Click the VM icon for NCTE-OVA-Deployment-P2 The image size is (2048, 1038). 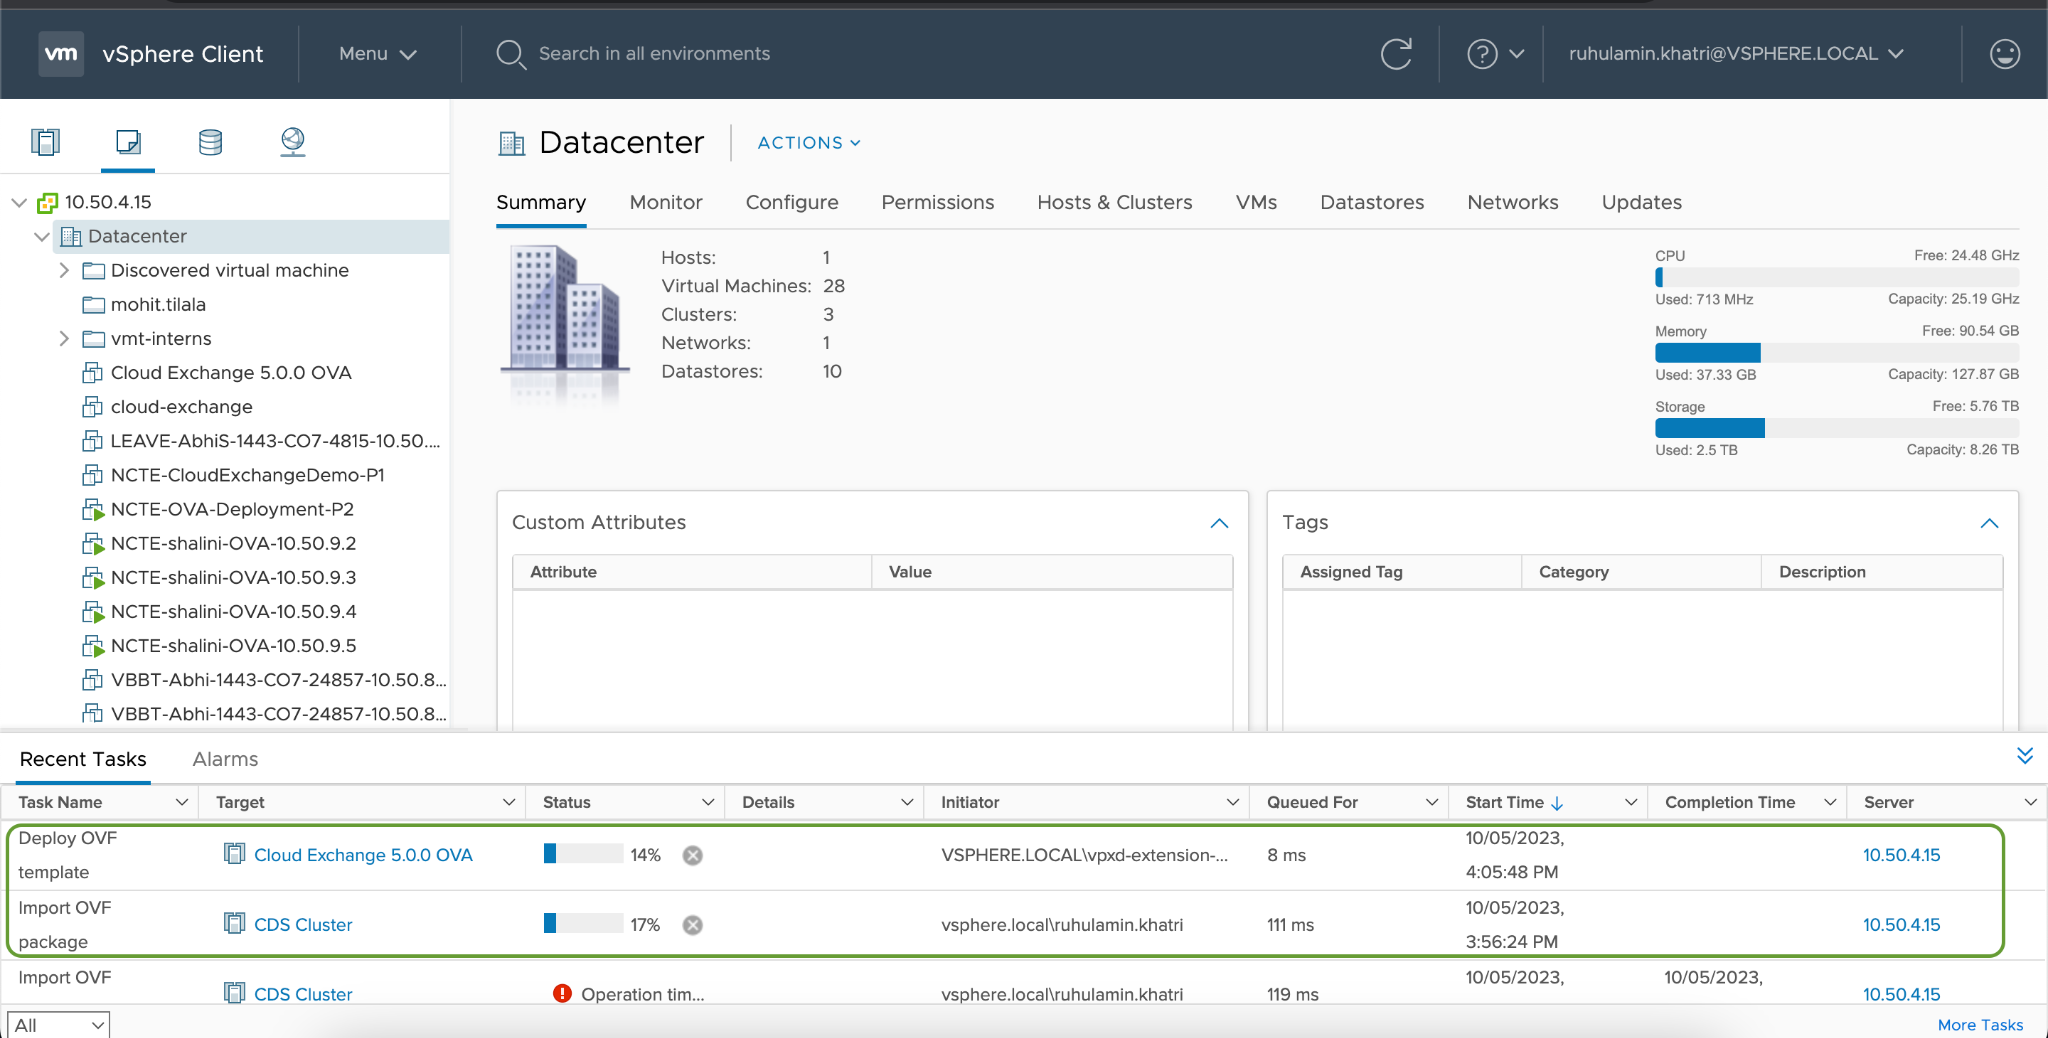[x=92, y=510]
